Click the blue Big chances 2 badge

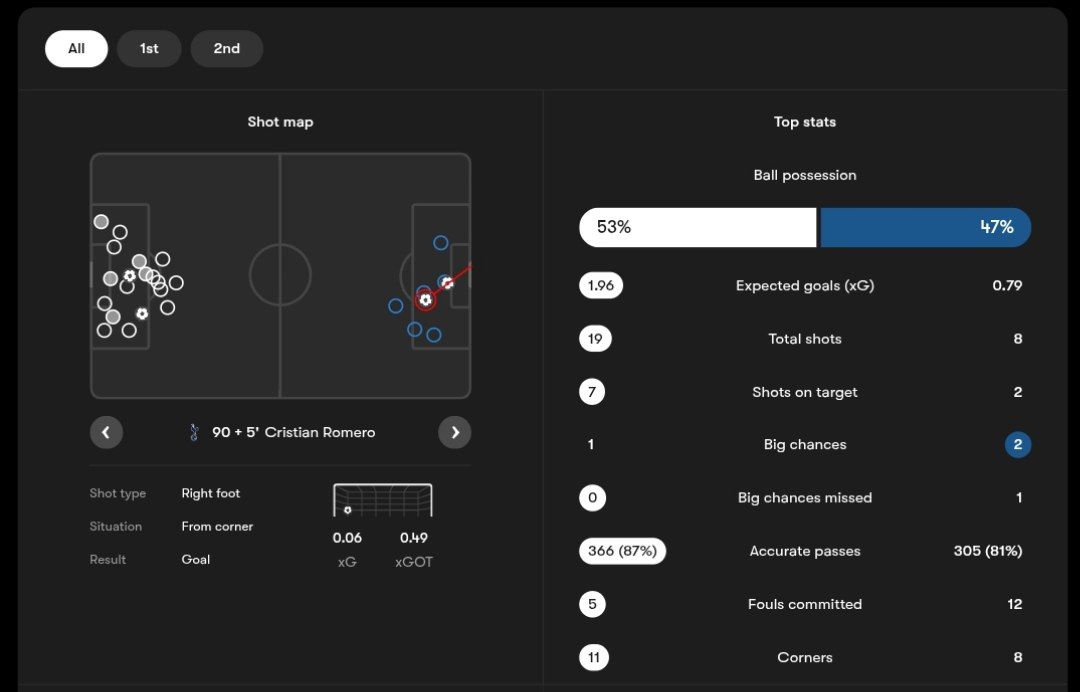click(x=1017, y=445)
